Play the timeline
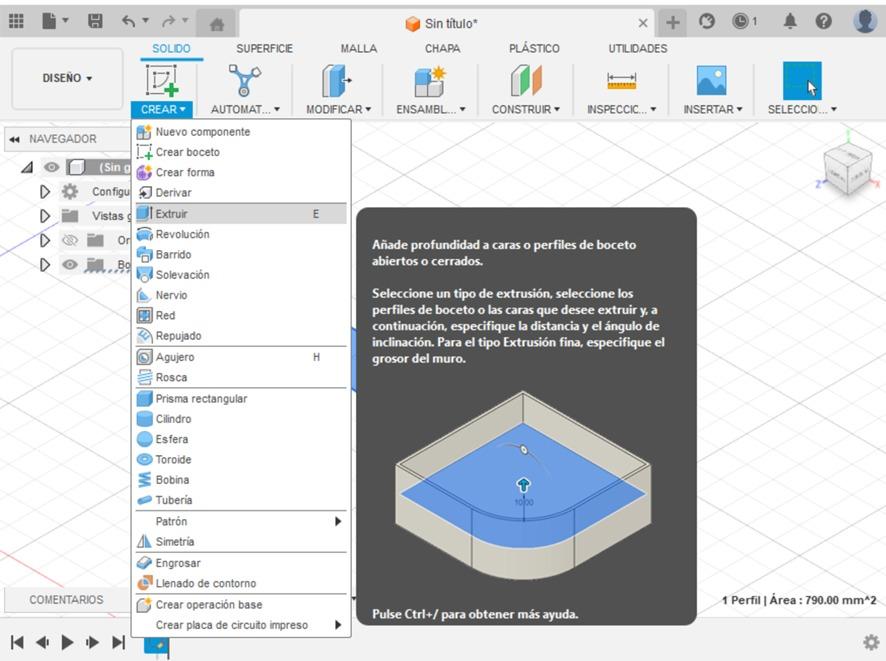 [x=67, y=642]
